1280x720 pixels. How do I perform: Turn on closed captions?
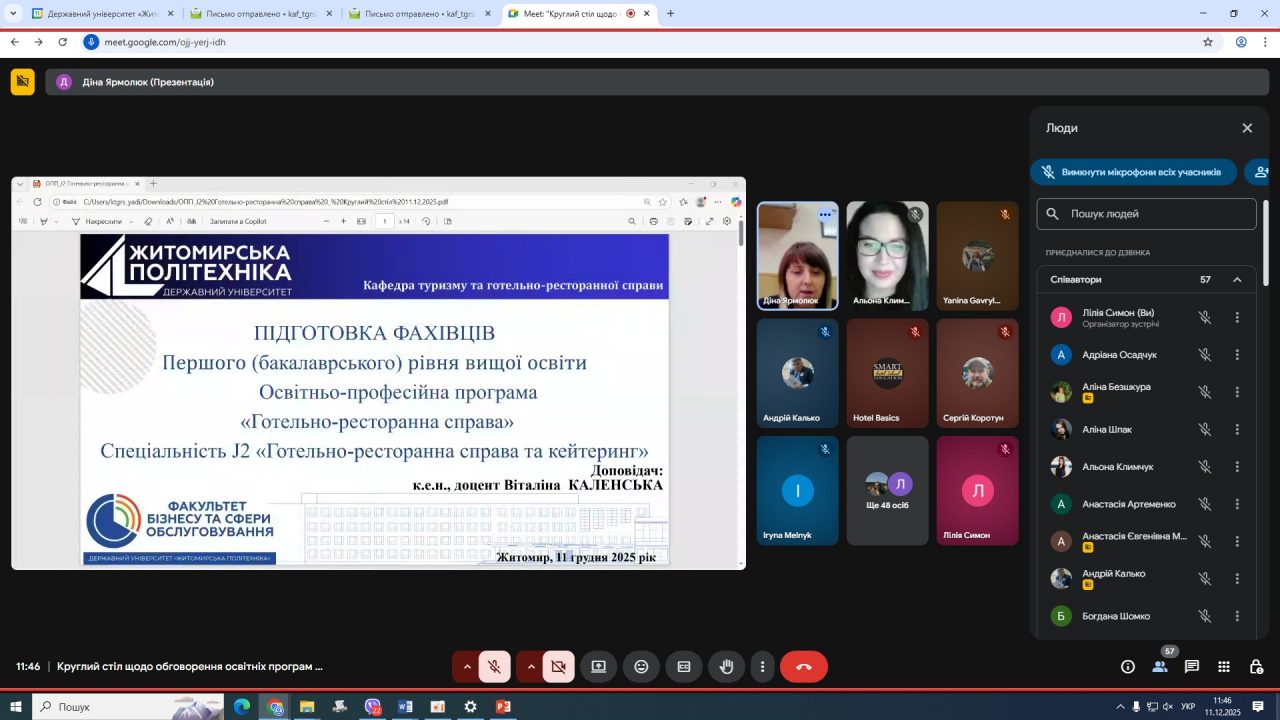coord(684,667)
